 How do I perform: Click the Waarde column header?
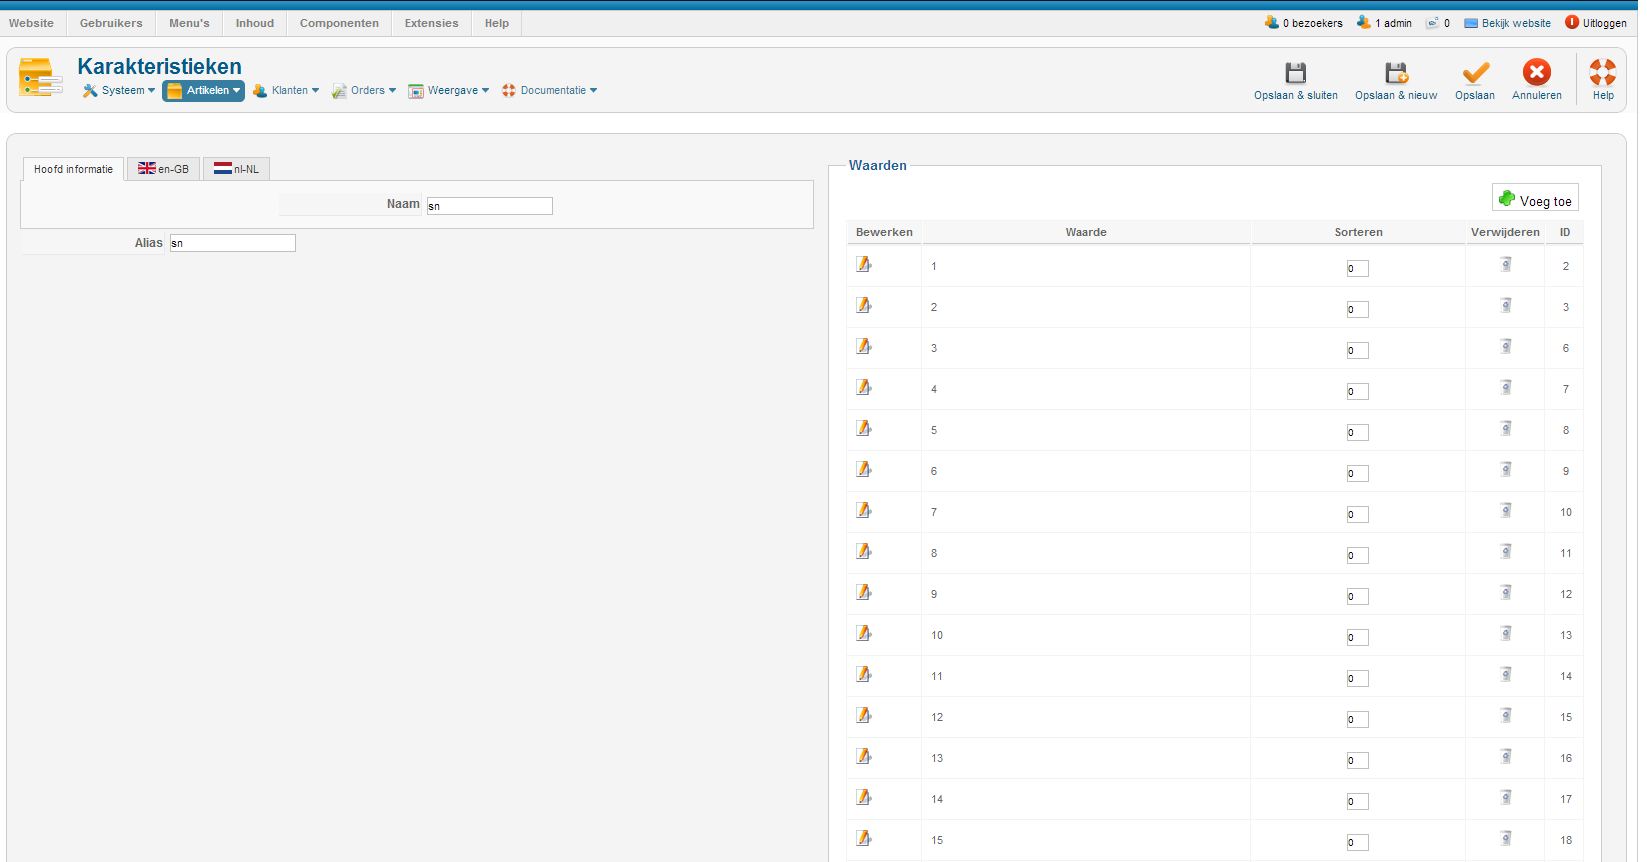pyautogui.click(x=1086, y=232)
